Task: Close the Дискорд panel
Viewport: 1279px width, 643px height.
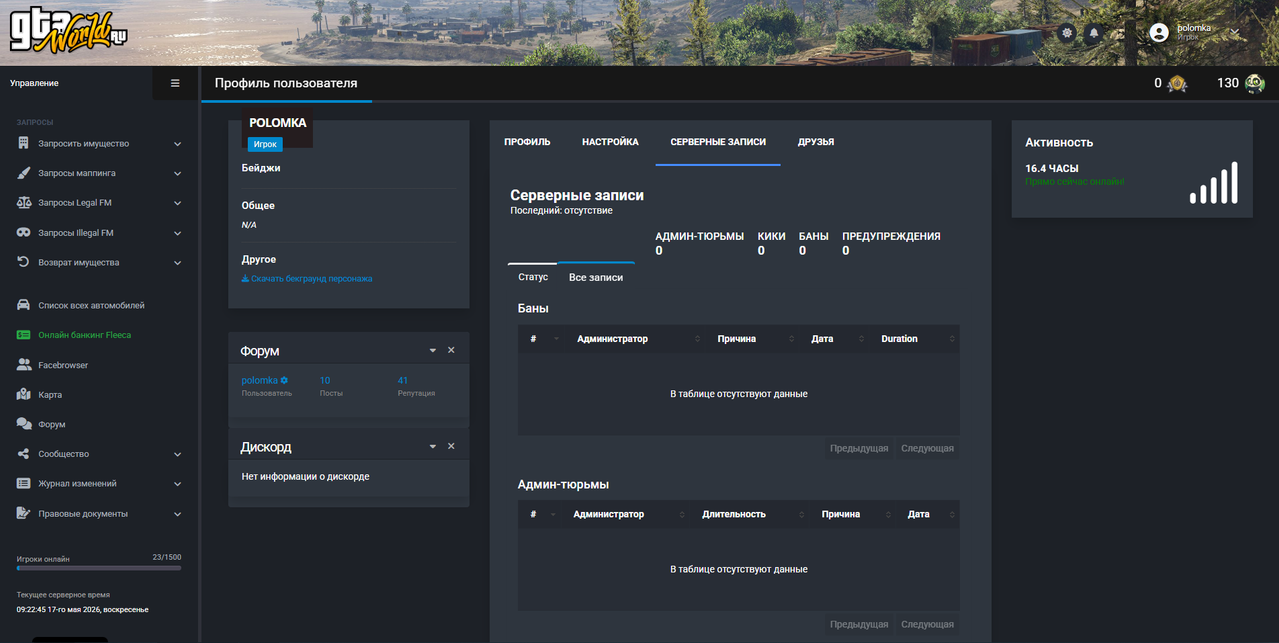Action: 451,446
